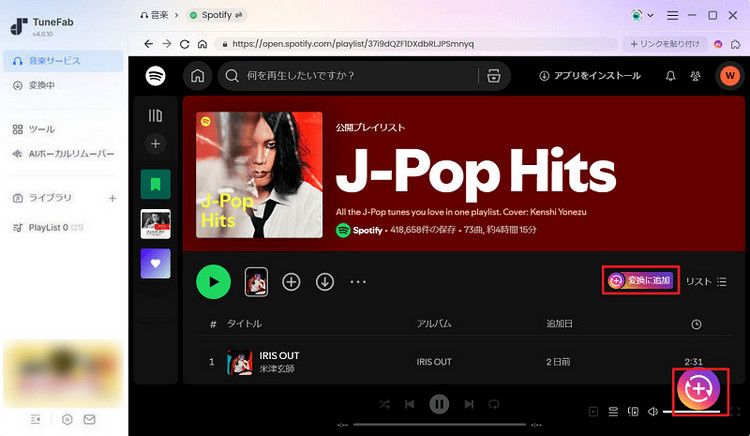750x436 pixels.
Task: Open the hamburger menu in the title bar
Action: [673, 15]
